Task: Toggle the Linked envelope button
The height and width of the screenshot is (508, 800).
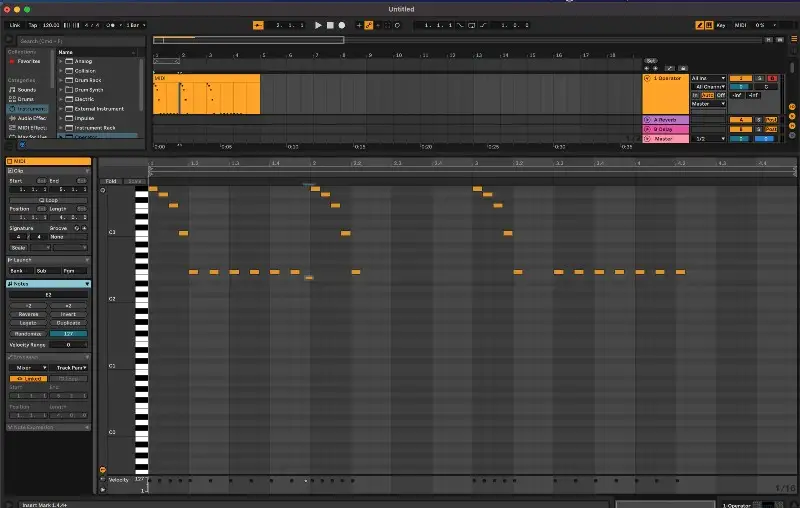Action: tap(29, 379)
